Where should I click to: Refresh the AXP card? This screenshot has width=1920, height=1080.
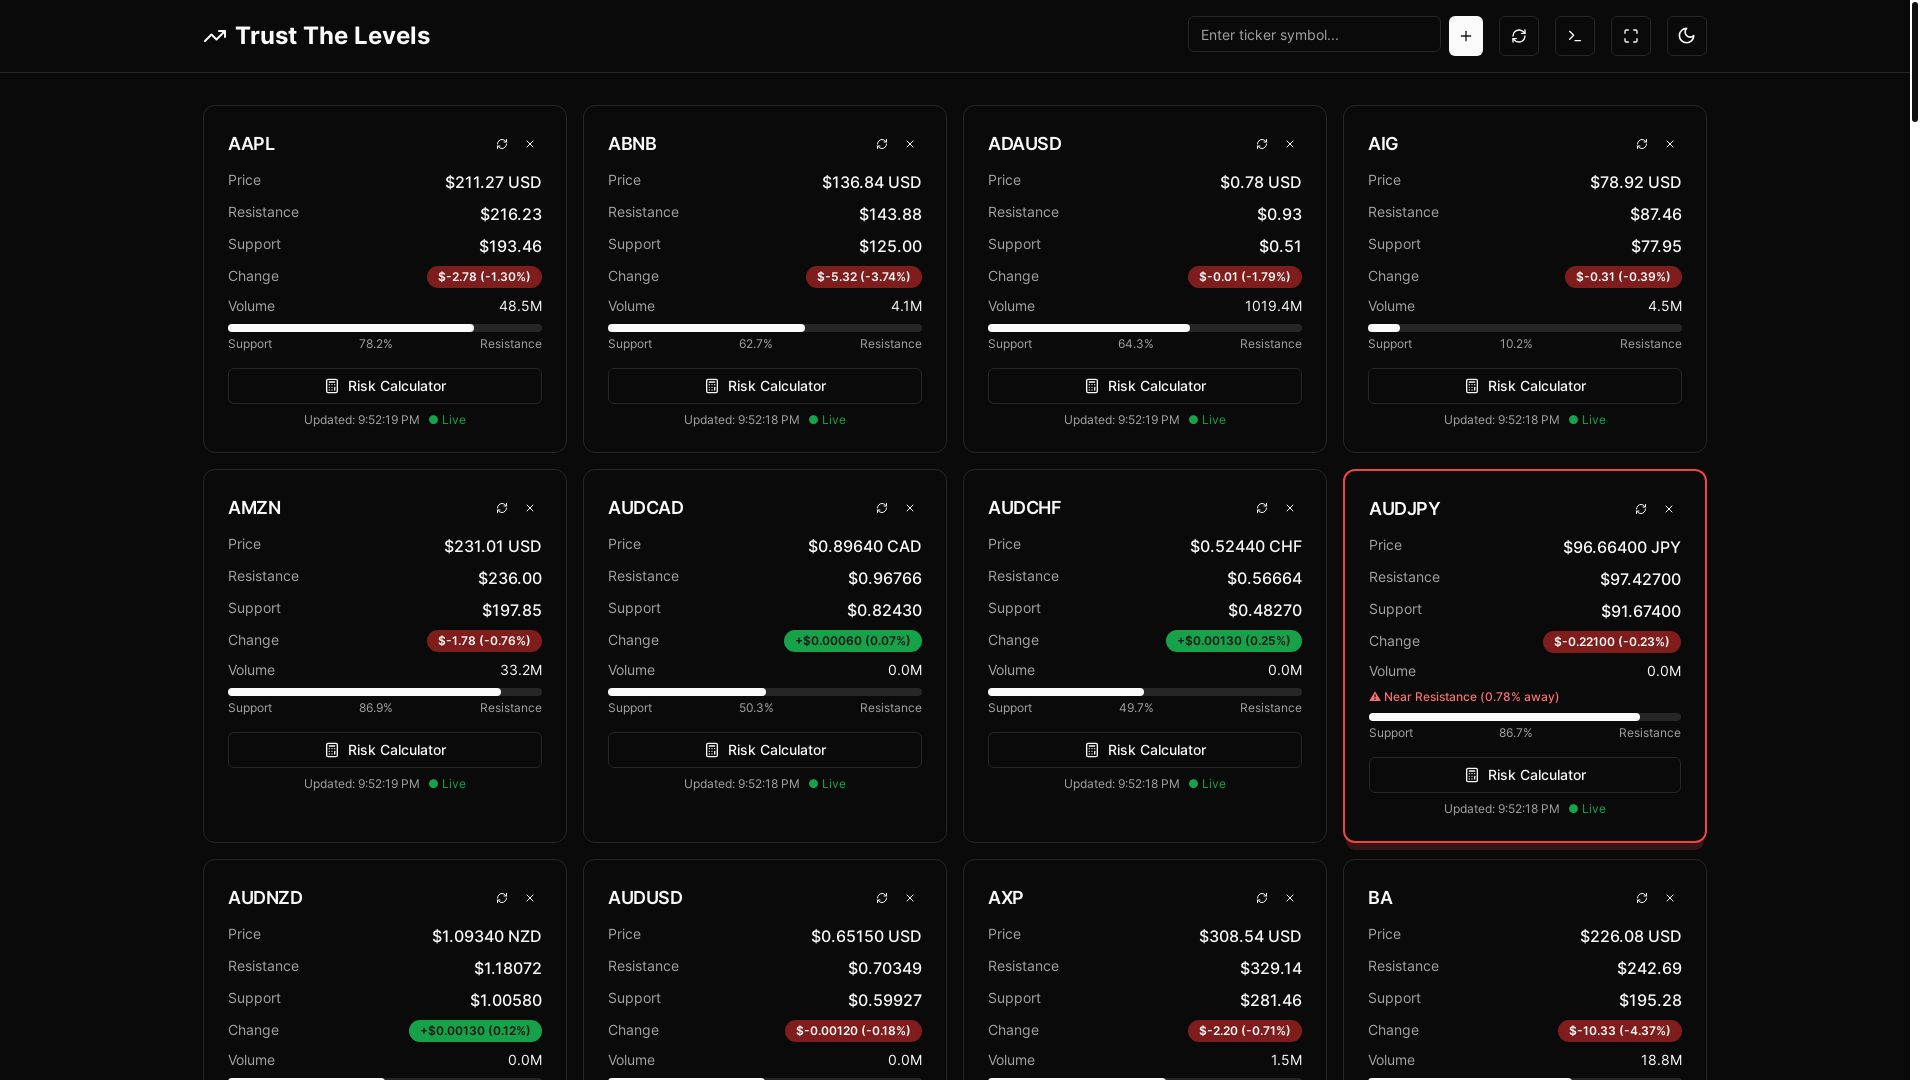point(1262,898)
